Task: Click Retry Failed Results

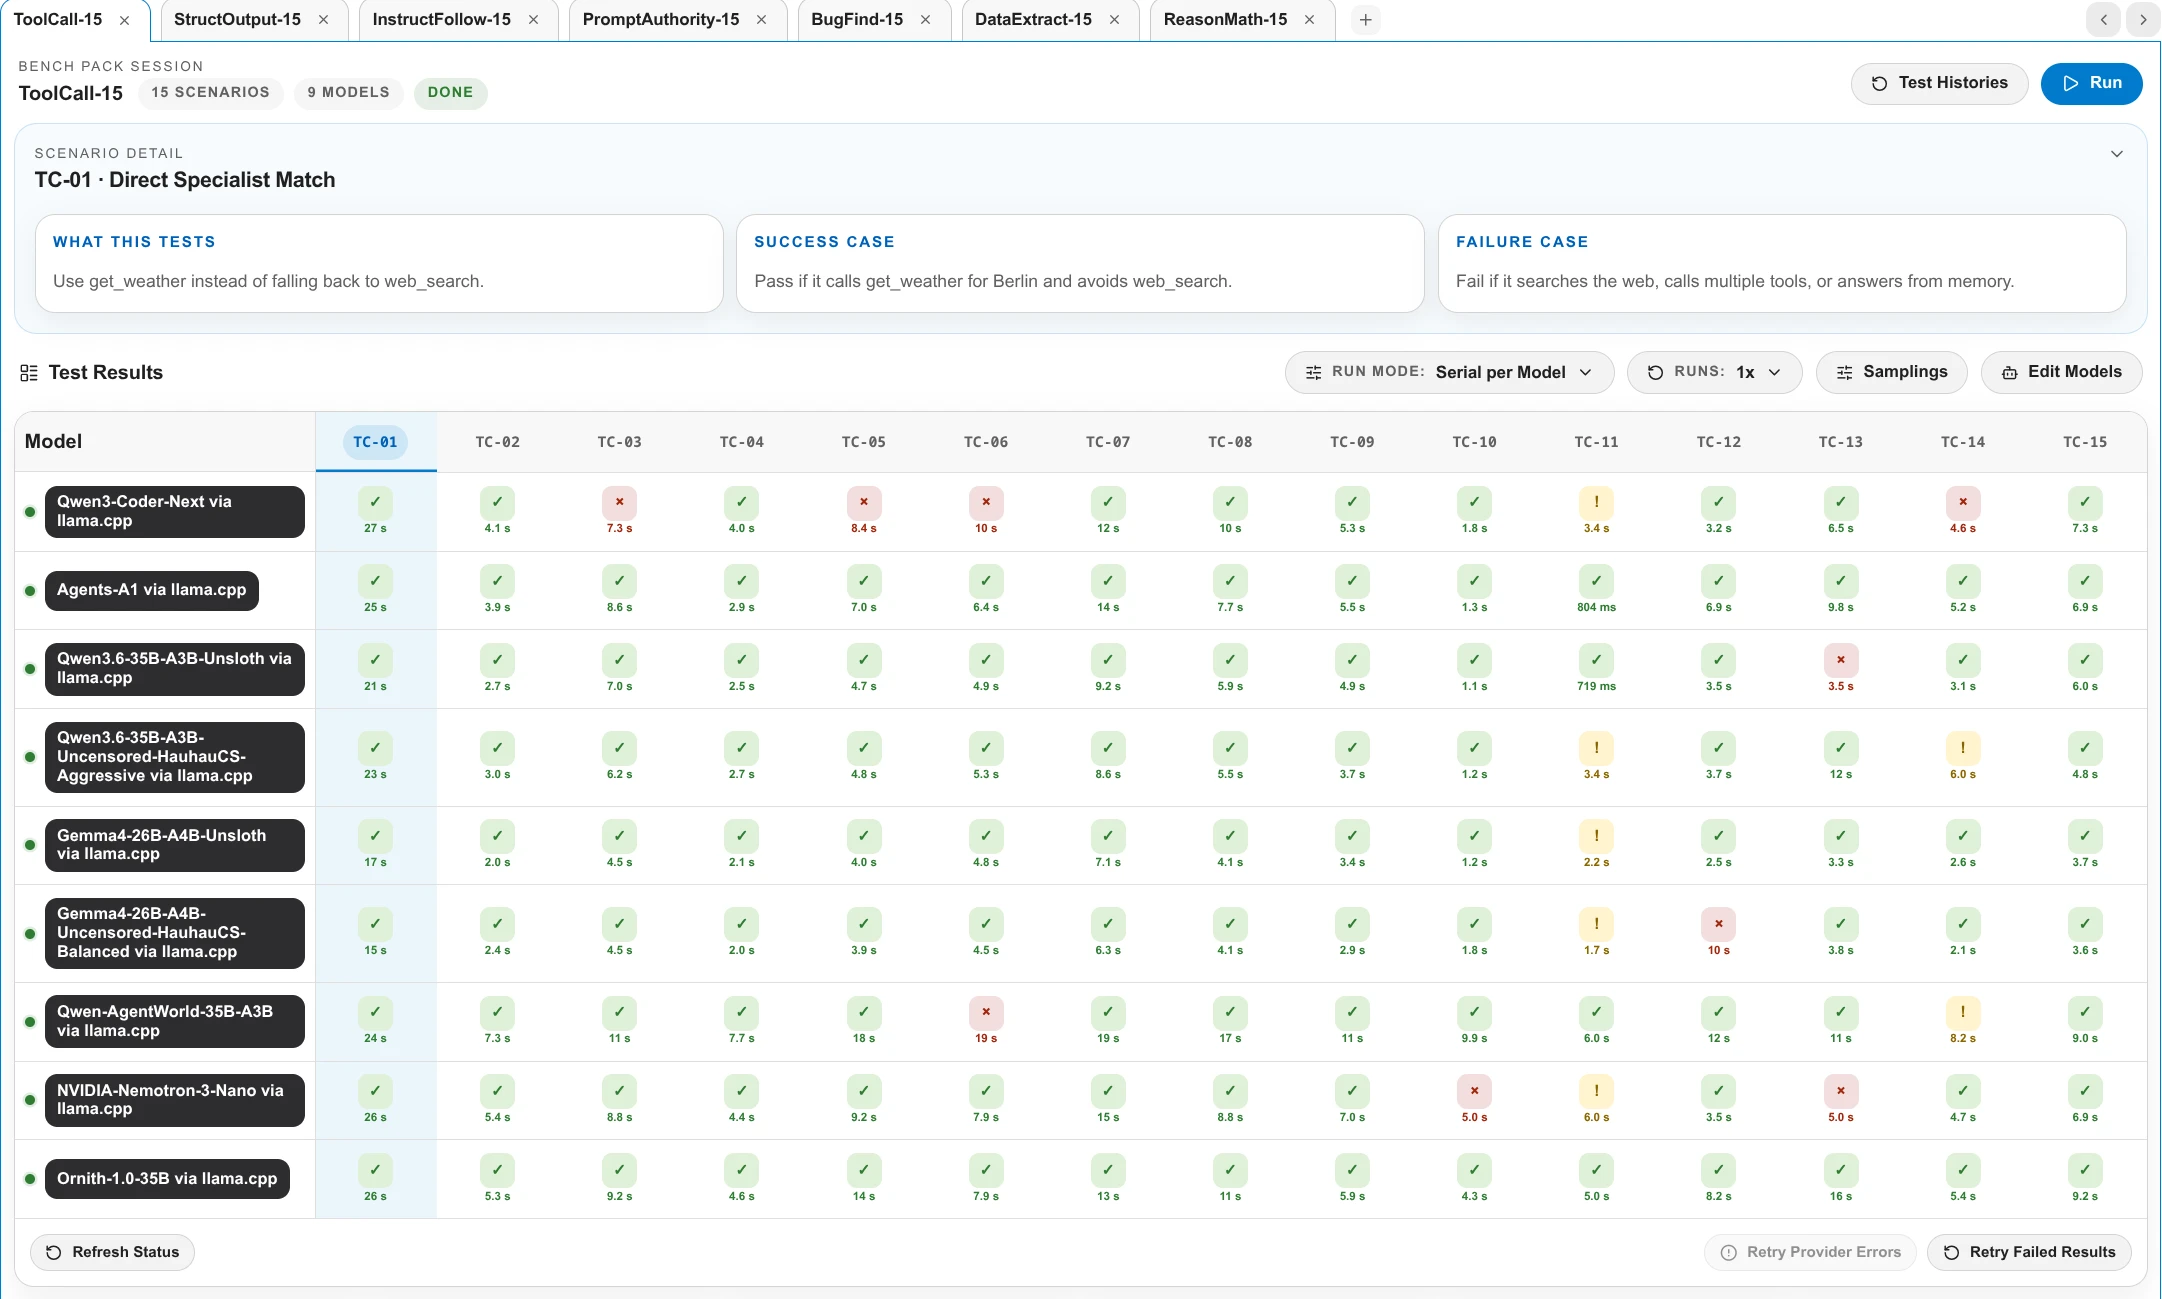Action: pyautogui.click(x=2029, y=1252)
